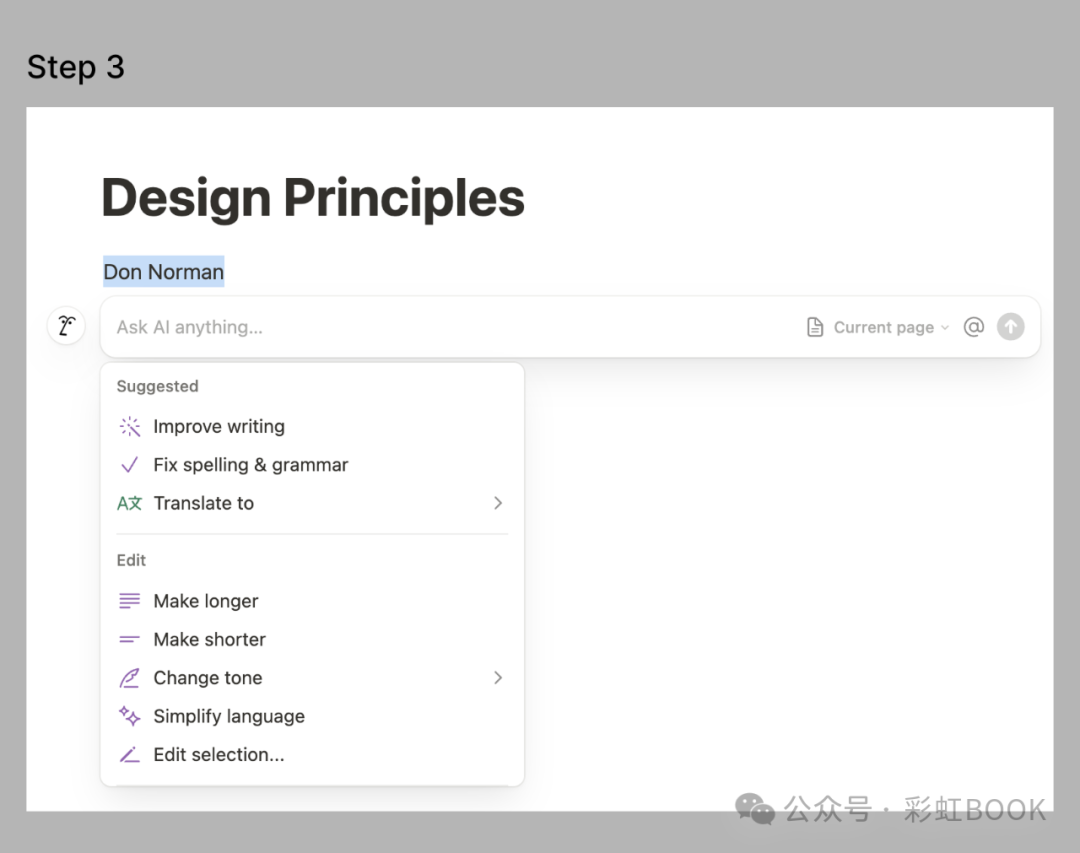Choose the Simplify language option
The width and height of the screenshot is (1080, 853).
(x=228, y=716)
